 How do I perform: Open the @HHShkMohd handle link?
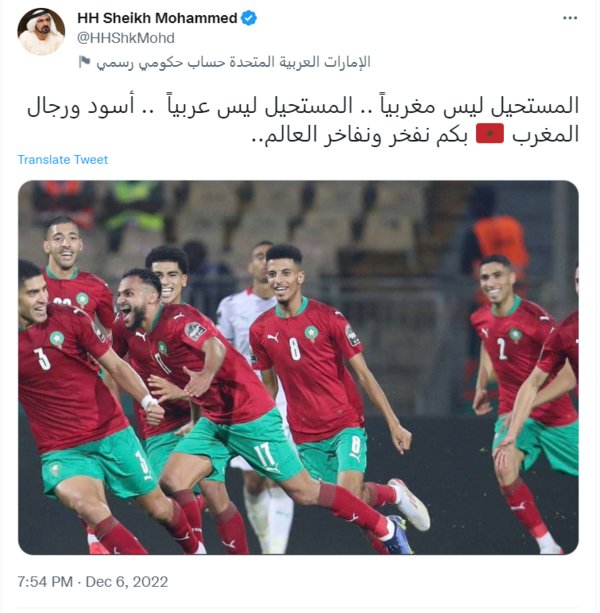point(126,38)
